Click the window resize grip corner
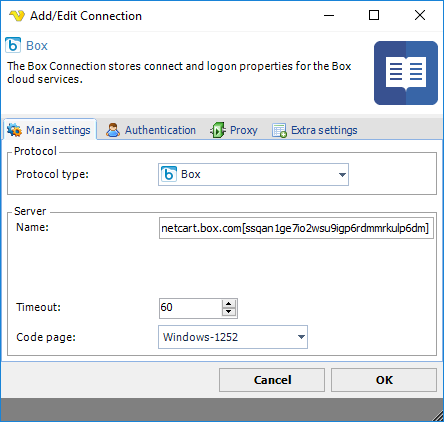Image resolution: width=444 pixels, height=422 pixels. [438, 416]
